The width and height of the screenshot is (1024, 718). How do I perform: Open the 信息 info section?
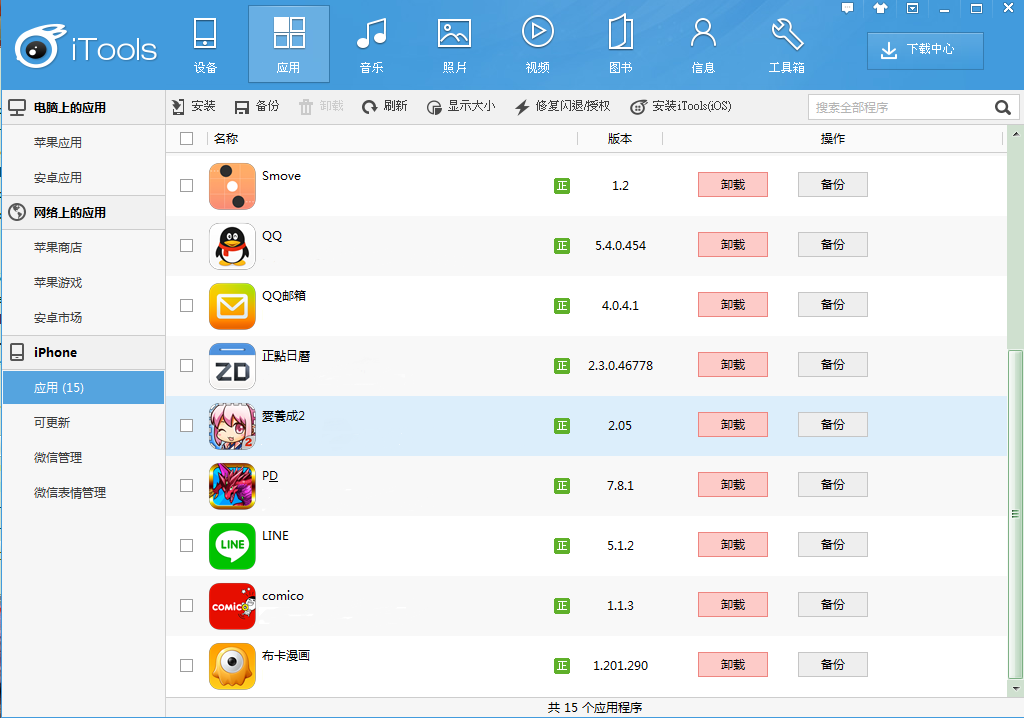(x=703, y=44)
